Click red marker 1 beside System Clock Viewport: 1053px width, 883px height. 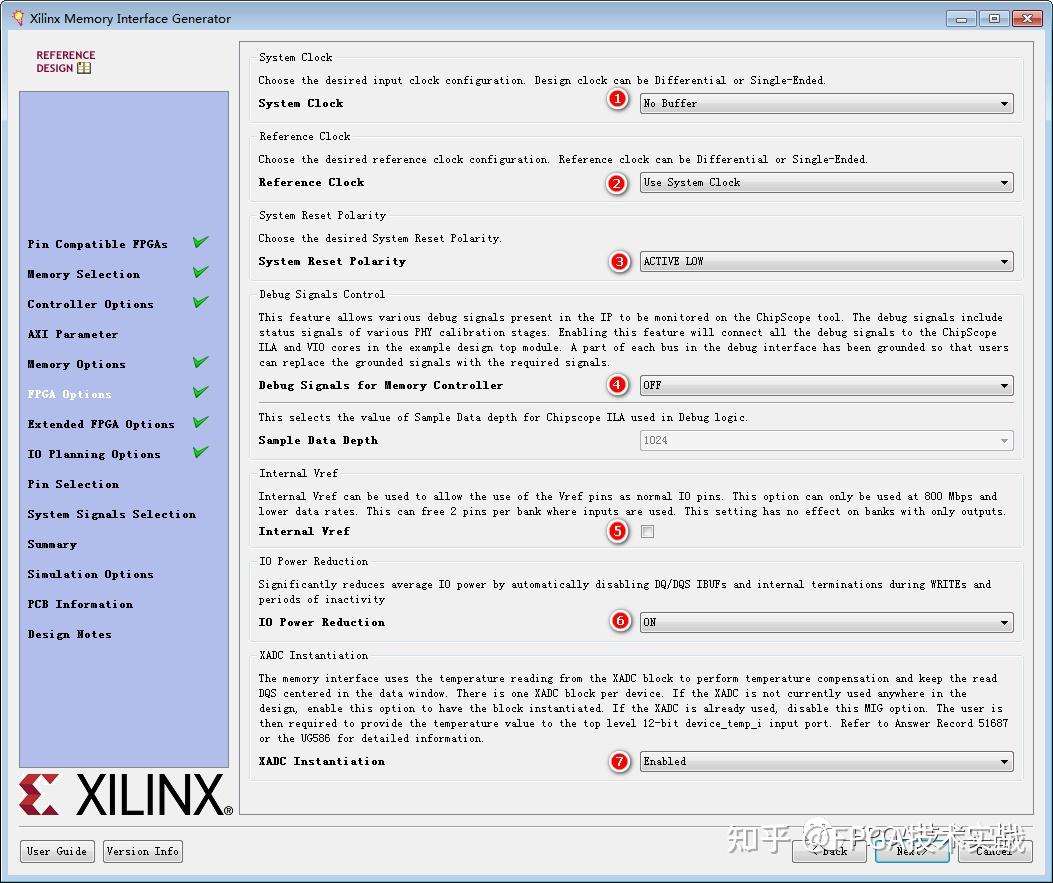point(617,99)
